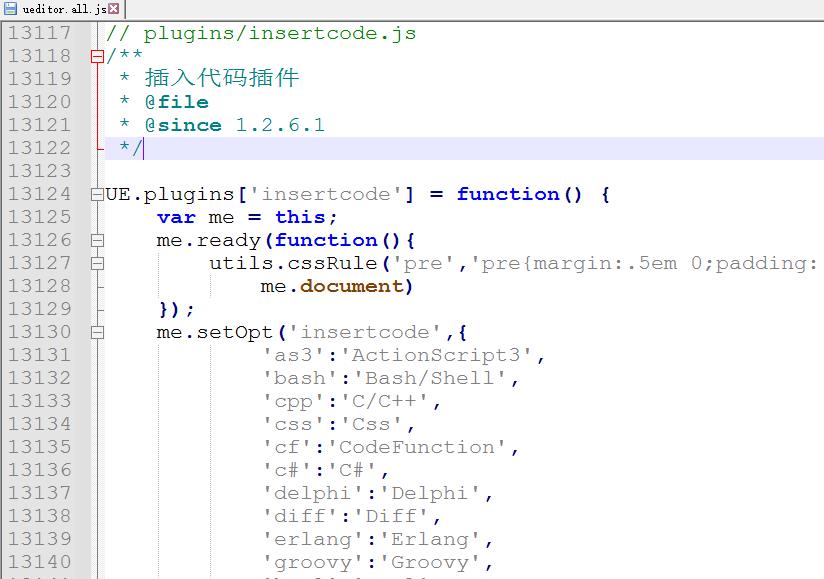
Task: Collapse the UE.plugins function fold at 13124
Action: (97, 194)
